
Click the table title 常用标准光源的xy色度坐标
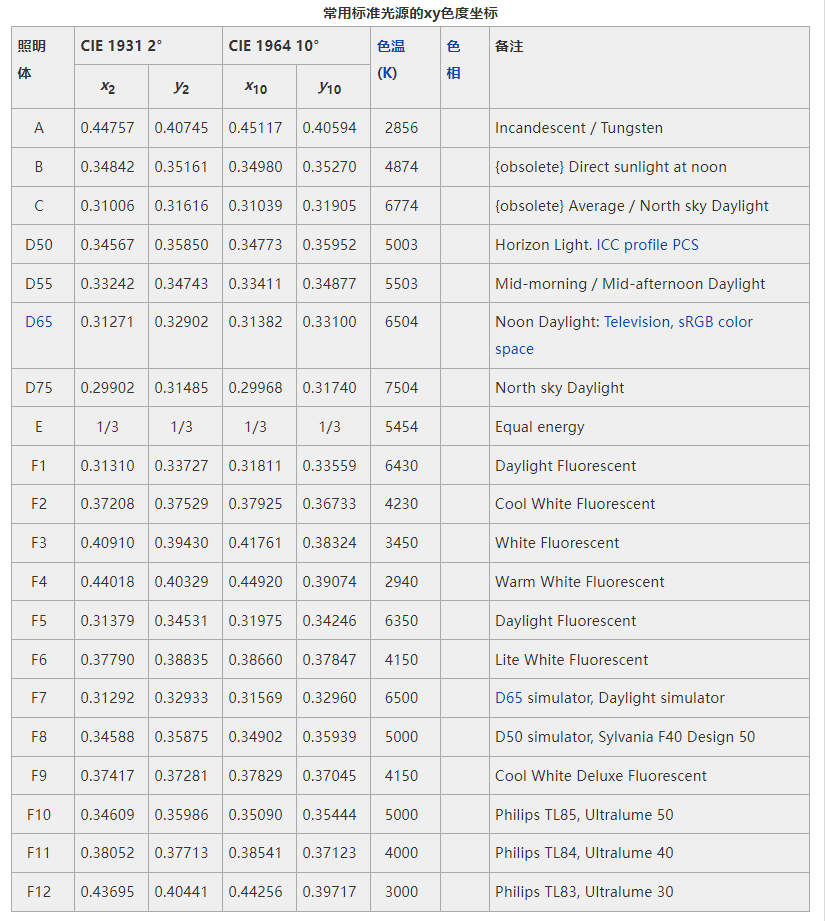pos(411,13)
